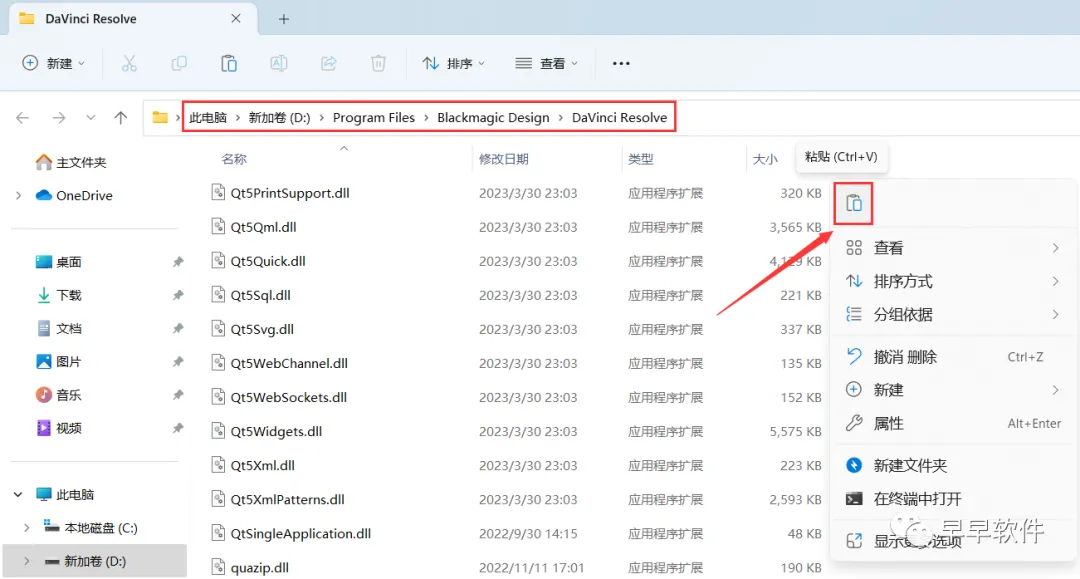Sort by 名称 column header
1080x579 pixels.
(x=233, y=159)
